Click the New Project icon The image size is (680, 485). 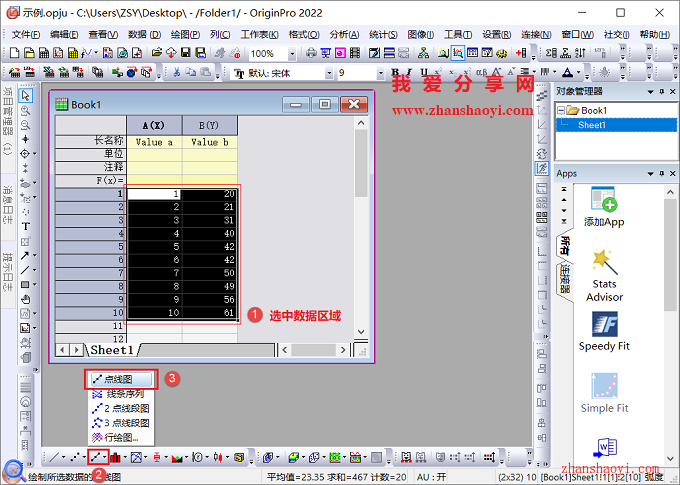pyautogui.click(x=14, y=53)
